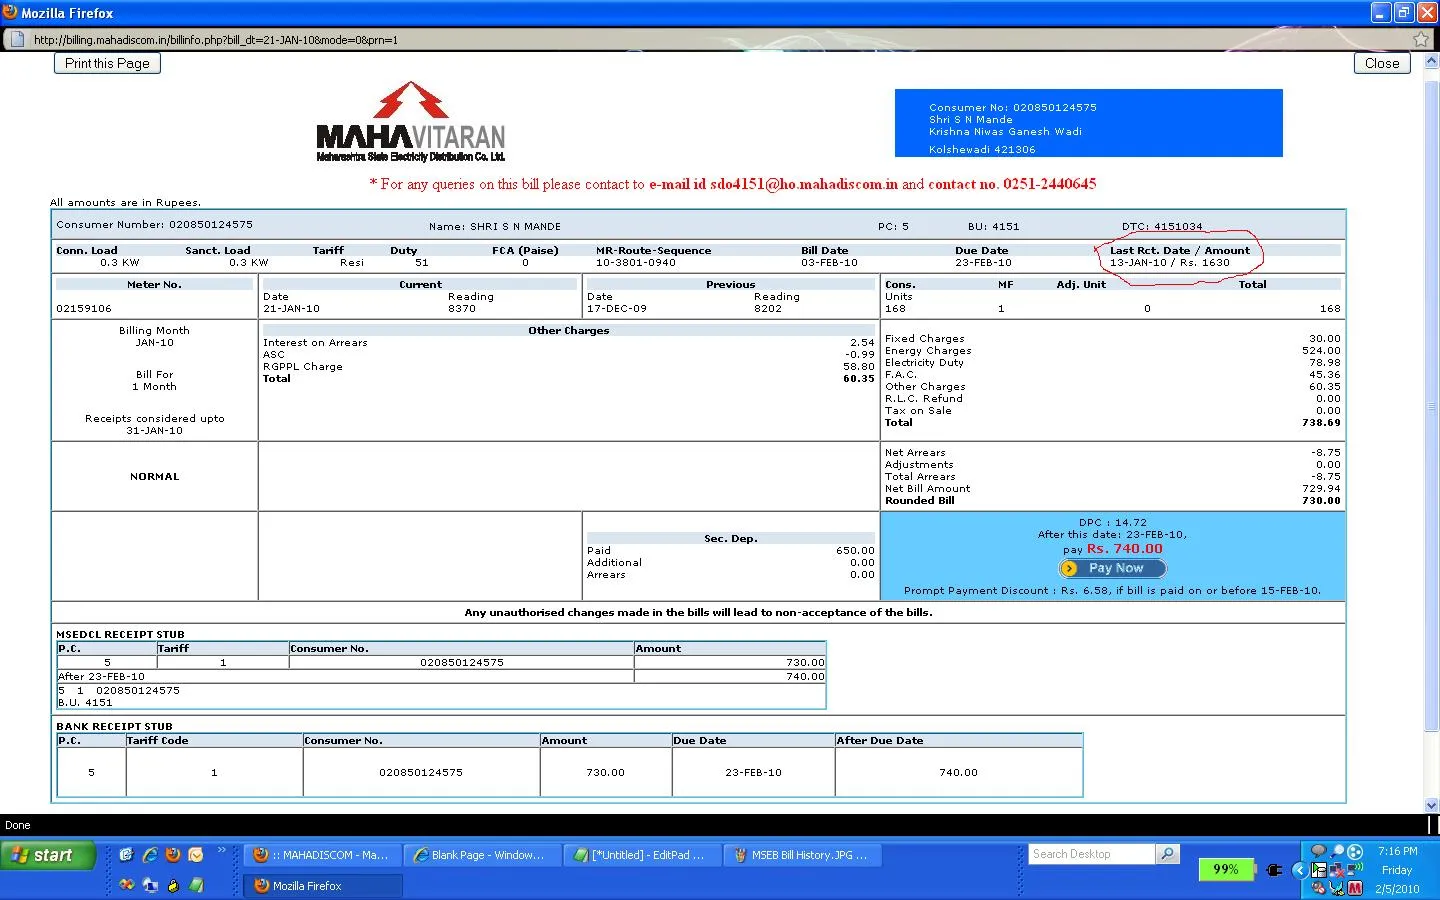This screenshot has width=1440, height=900.
Task: Switch to Blank Page Internet Explorer window
Action: (481, 855)
